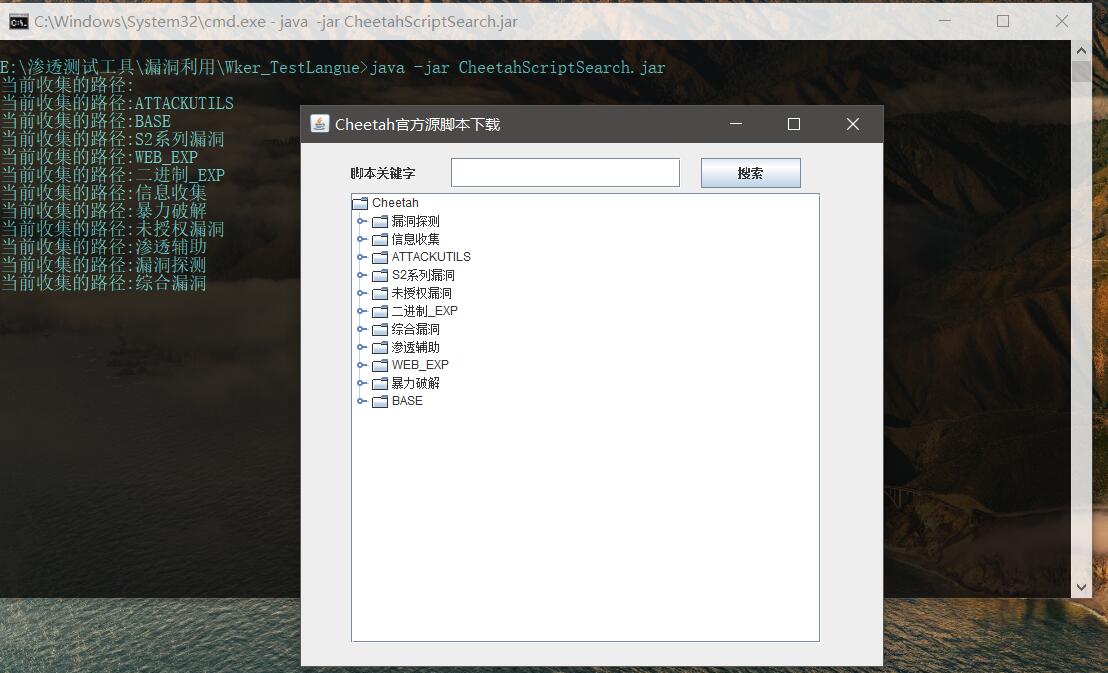Click the ATTACKUTILS folder icon
Screen dimensions: 1108x673
(x=380, y=257)
